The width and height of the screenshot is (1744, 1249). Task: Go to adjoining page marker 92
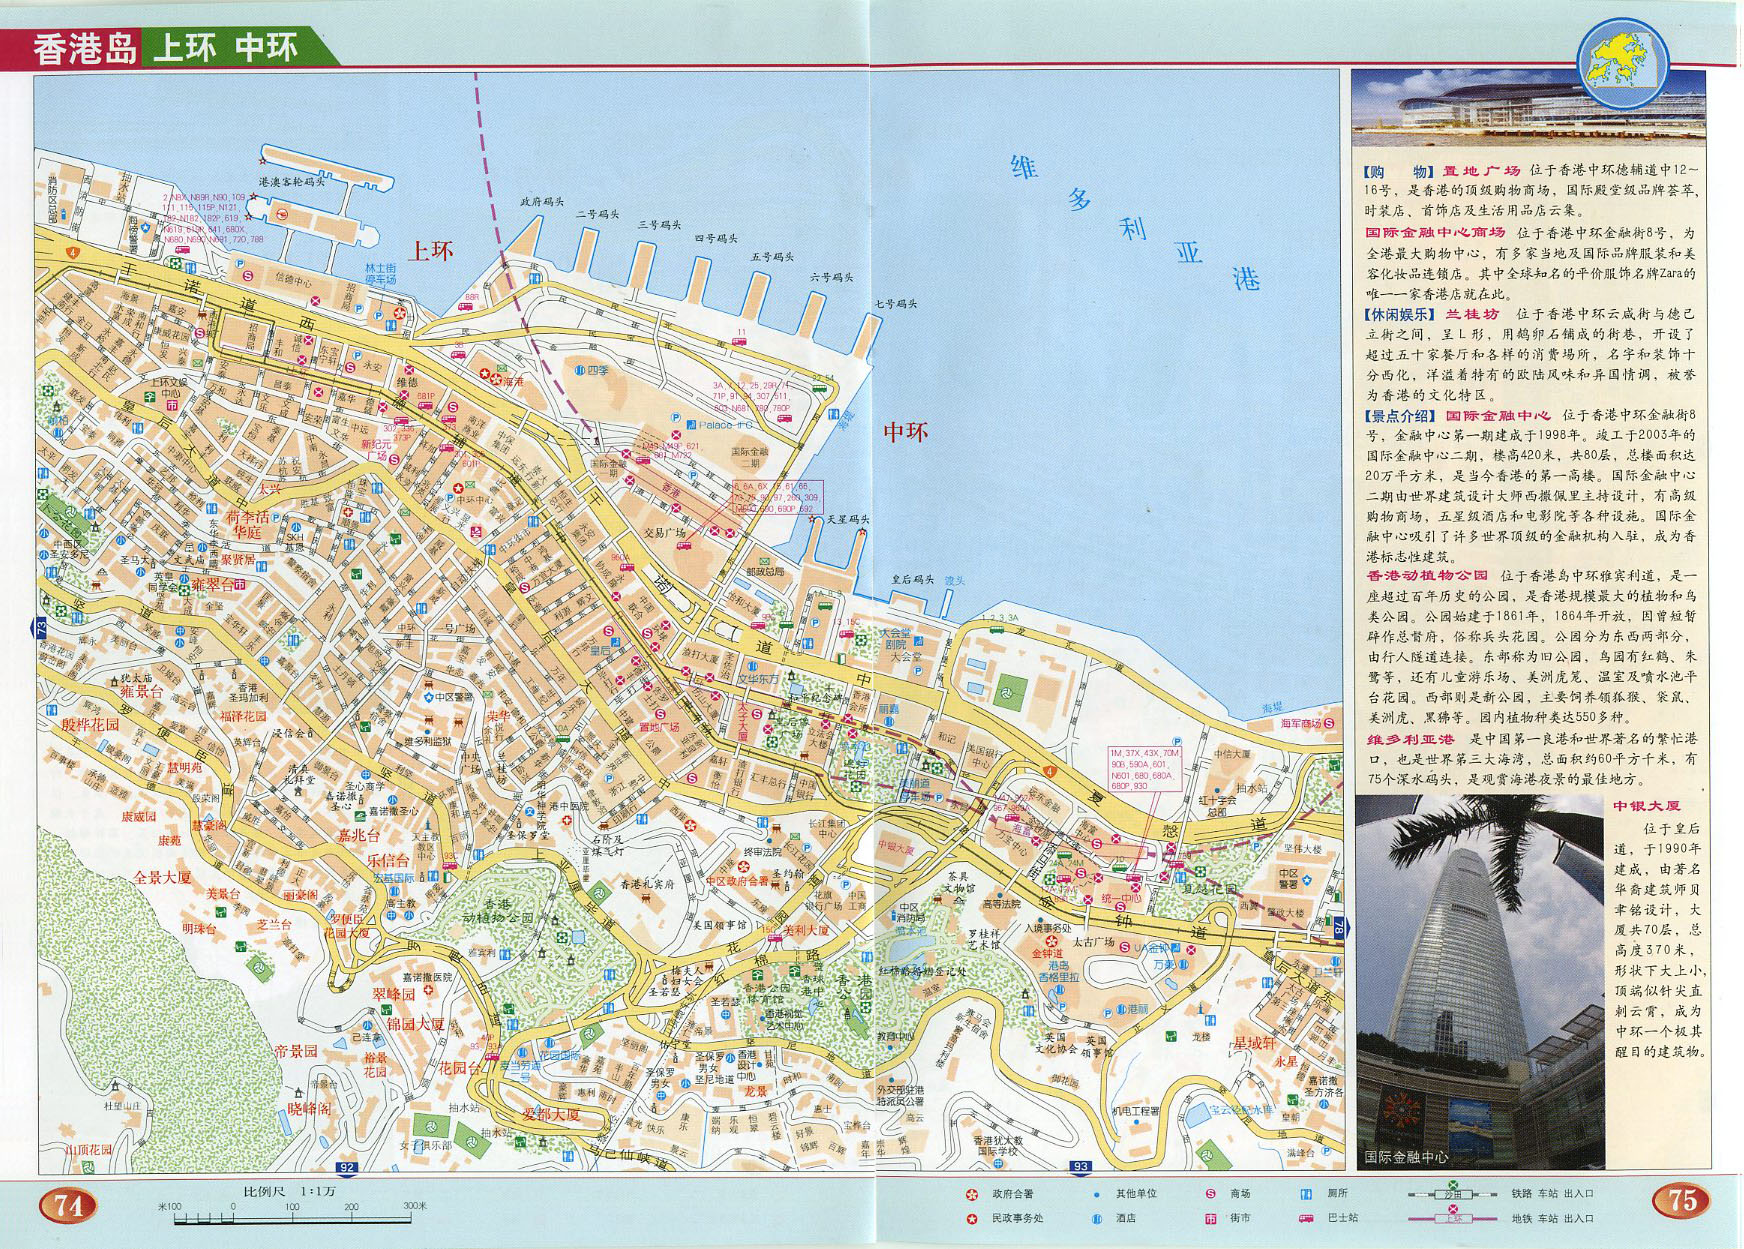click(x=347, y=1167)
